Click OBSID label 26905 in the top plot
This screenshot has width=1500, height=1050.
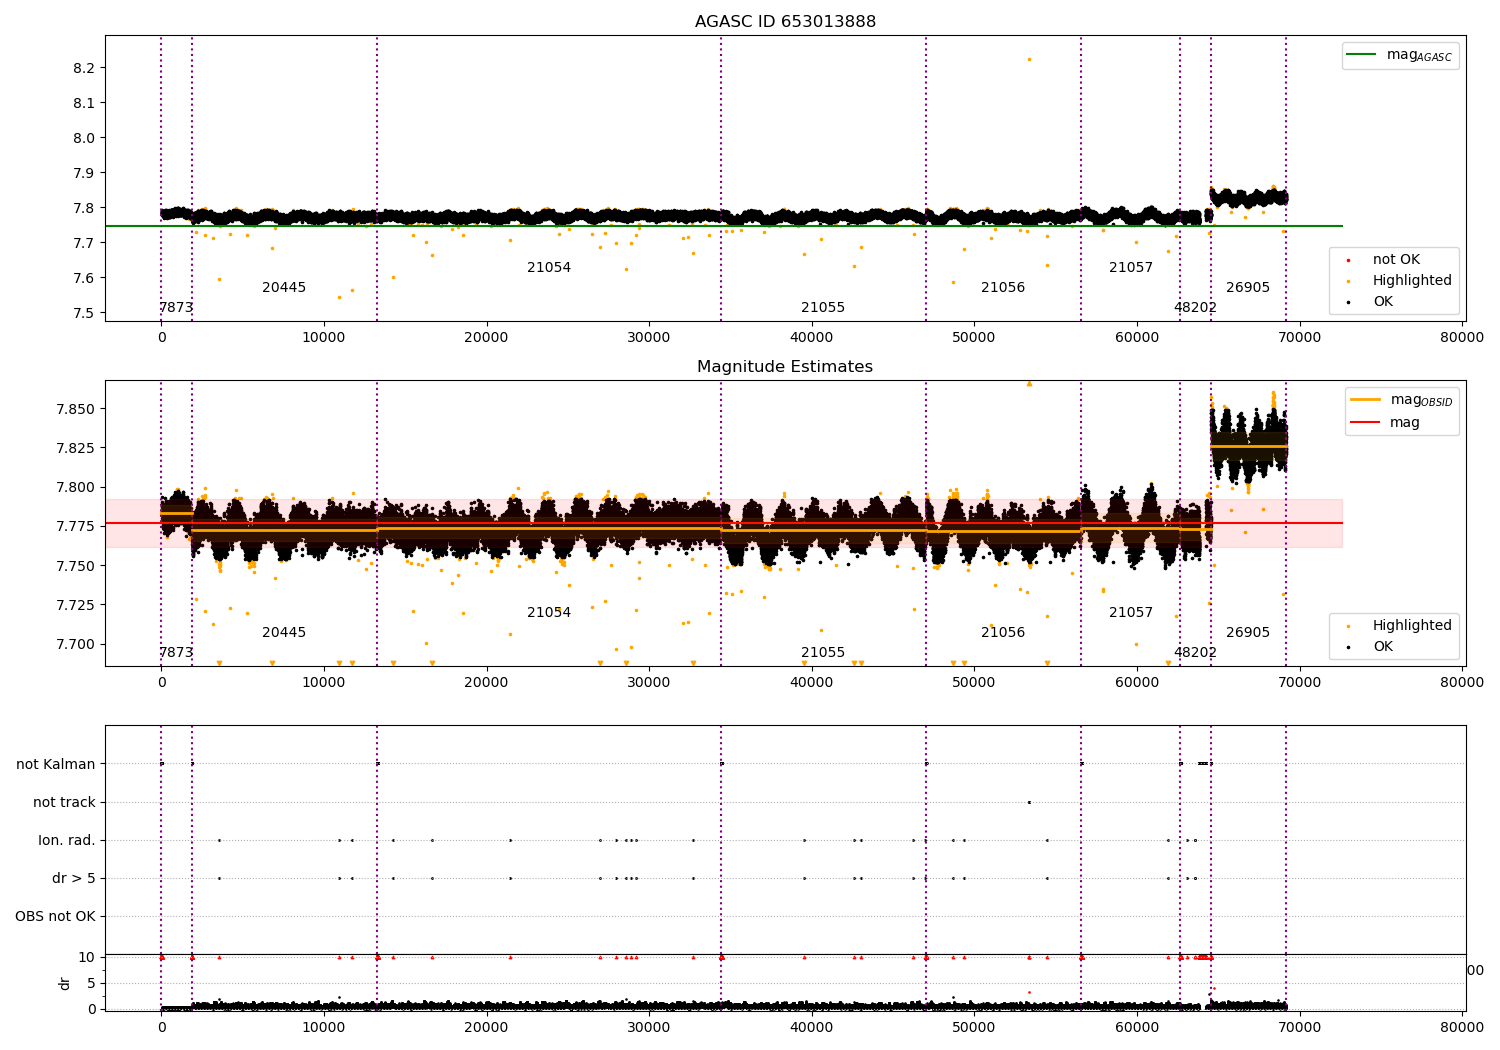point(1248,288)
